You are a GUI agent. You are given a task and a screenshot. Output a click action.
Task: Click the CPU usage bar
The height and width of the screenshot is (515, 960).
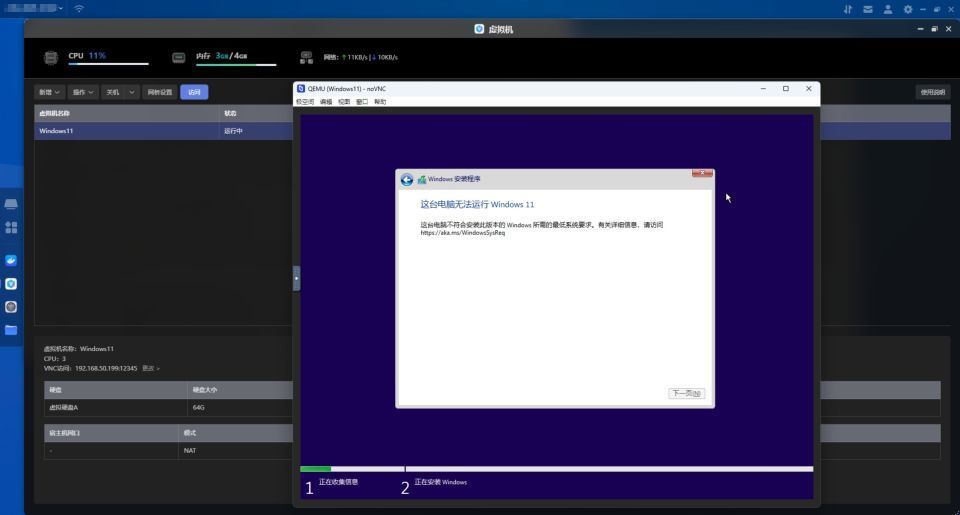[x=108, y=64]
